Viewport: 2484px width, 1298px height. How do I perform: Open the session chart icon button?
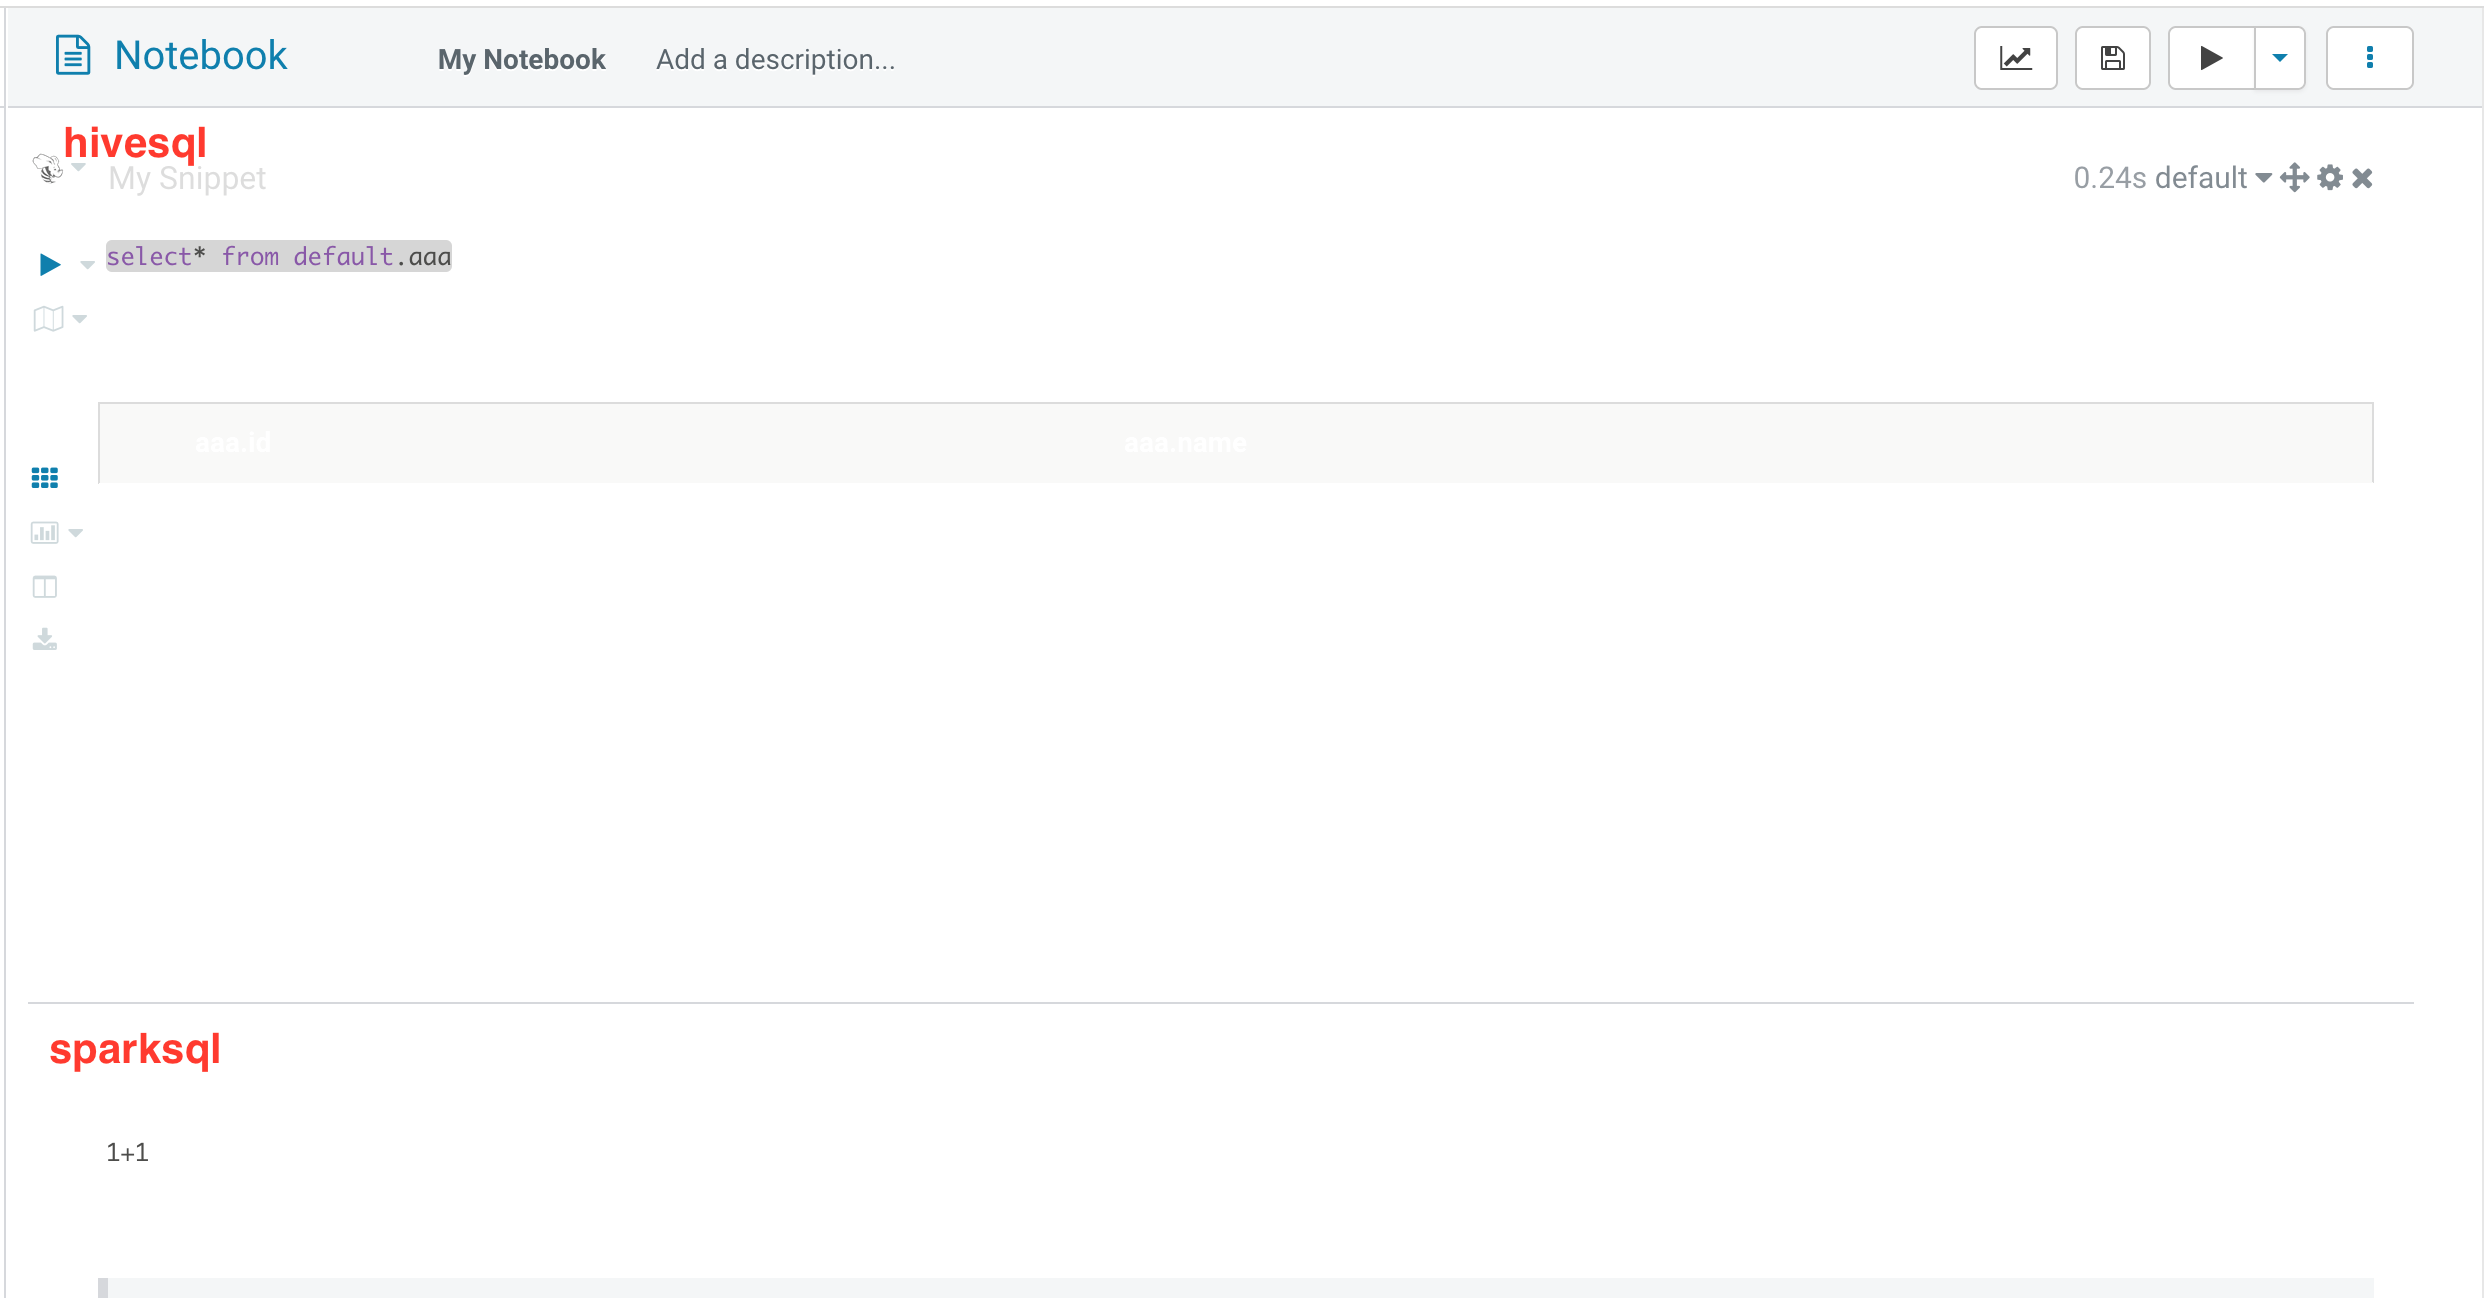tap(2015, 58)
